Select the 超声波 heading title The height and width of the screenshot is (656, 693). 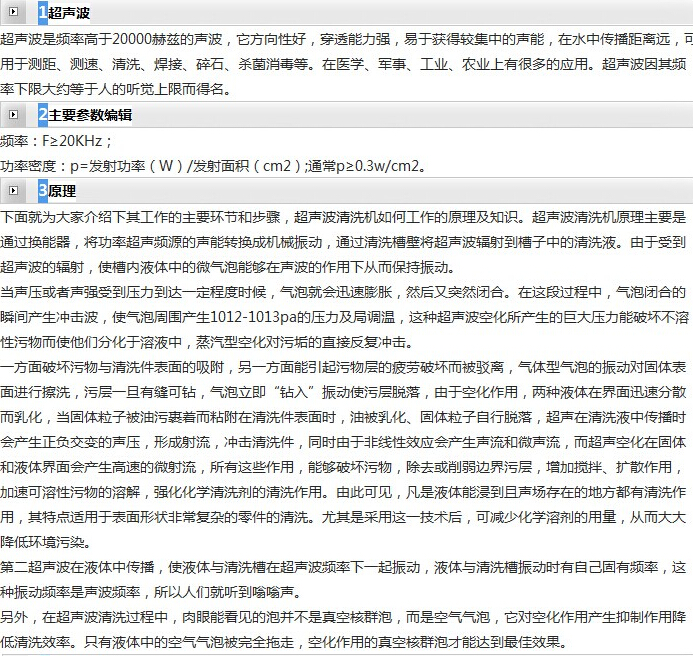69,13
